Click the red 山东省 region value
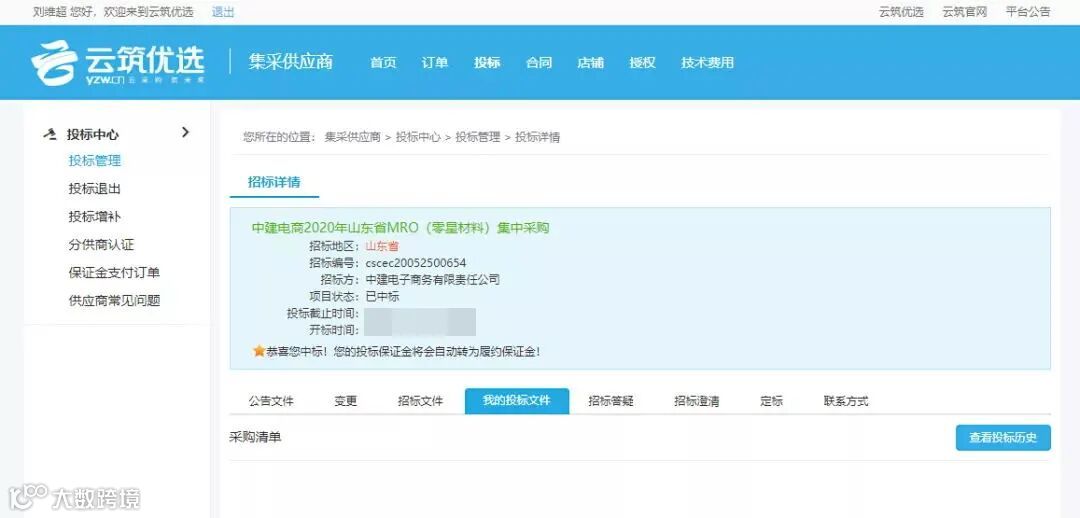The width and height of the screenshot is (1080, 518). click(382, 246)
